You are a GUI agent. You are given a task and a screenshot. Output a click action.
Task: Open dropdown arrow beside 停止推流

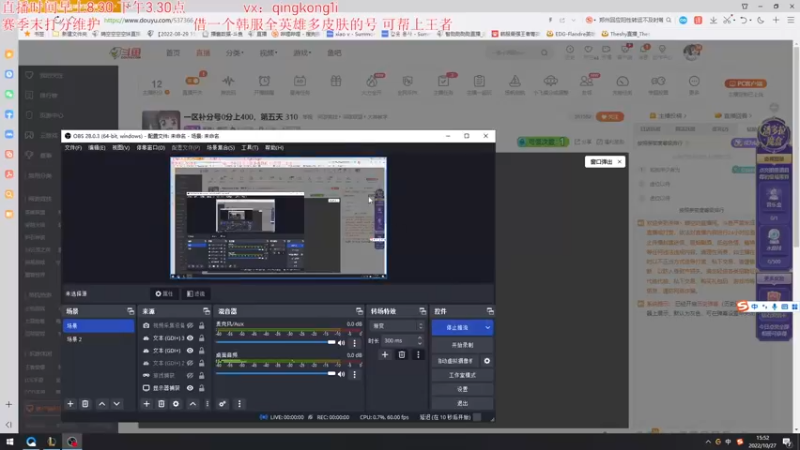487,328
